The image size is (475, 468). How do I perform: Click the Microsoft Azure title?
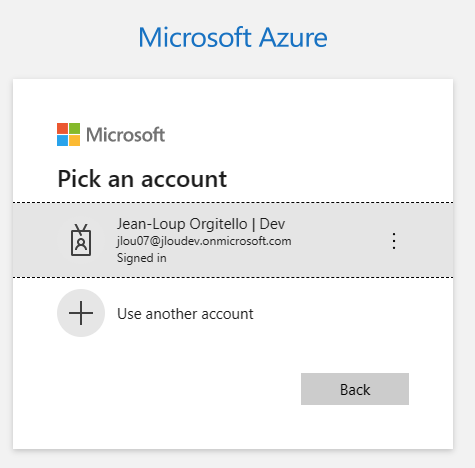[x=233, y=37]
